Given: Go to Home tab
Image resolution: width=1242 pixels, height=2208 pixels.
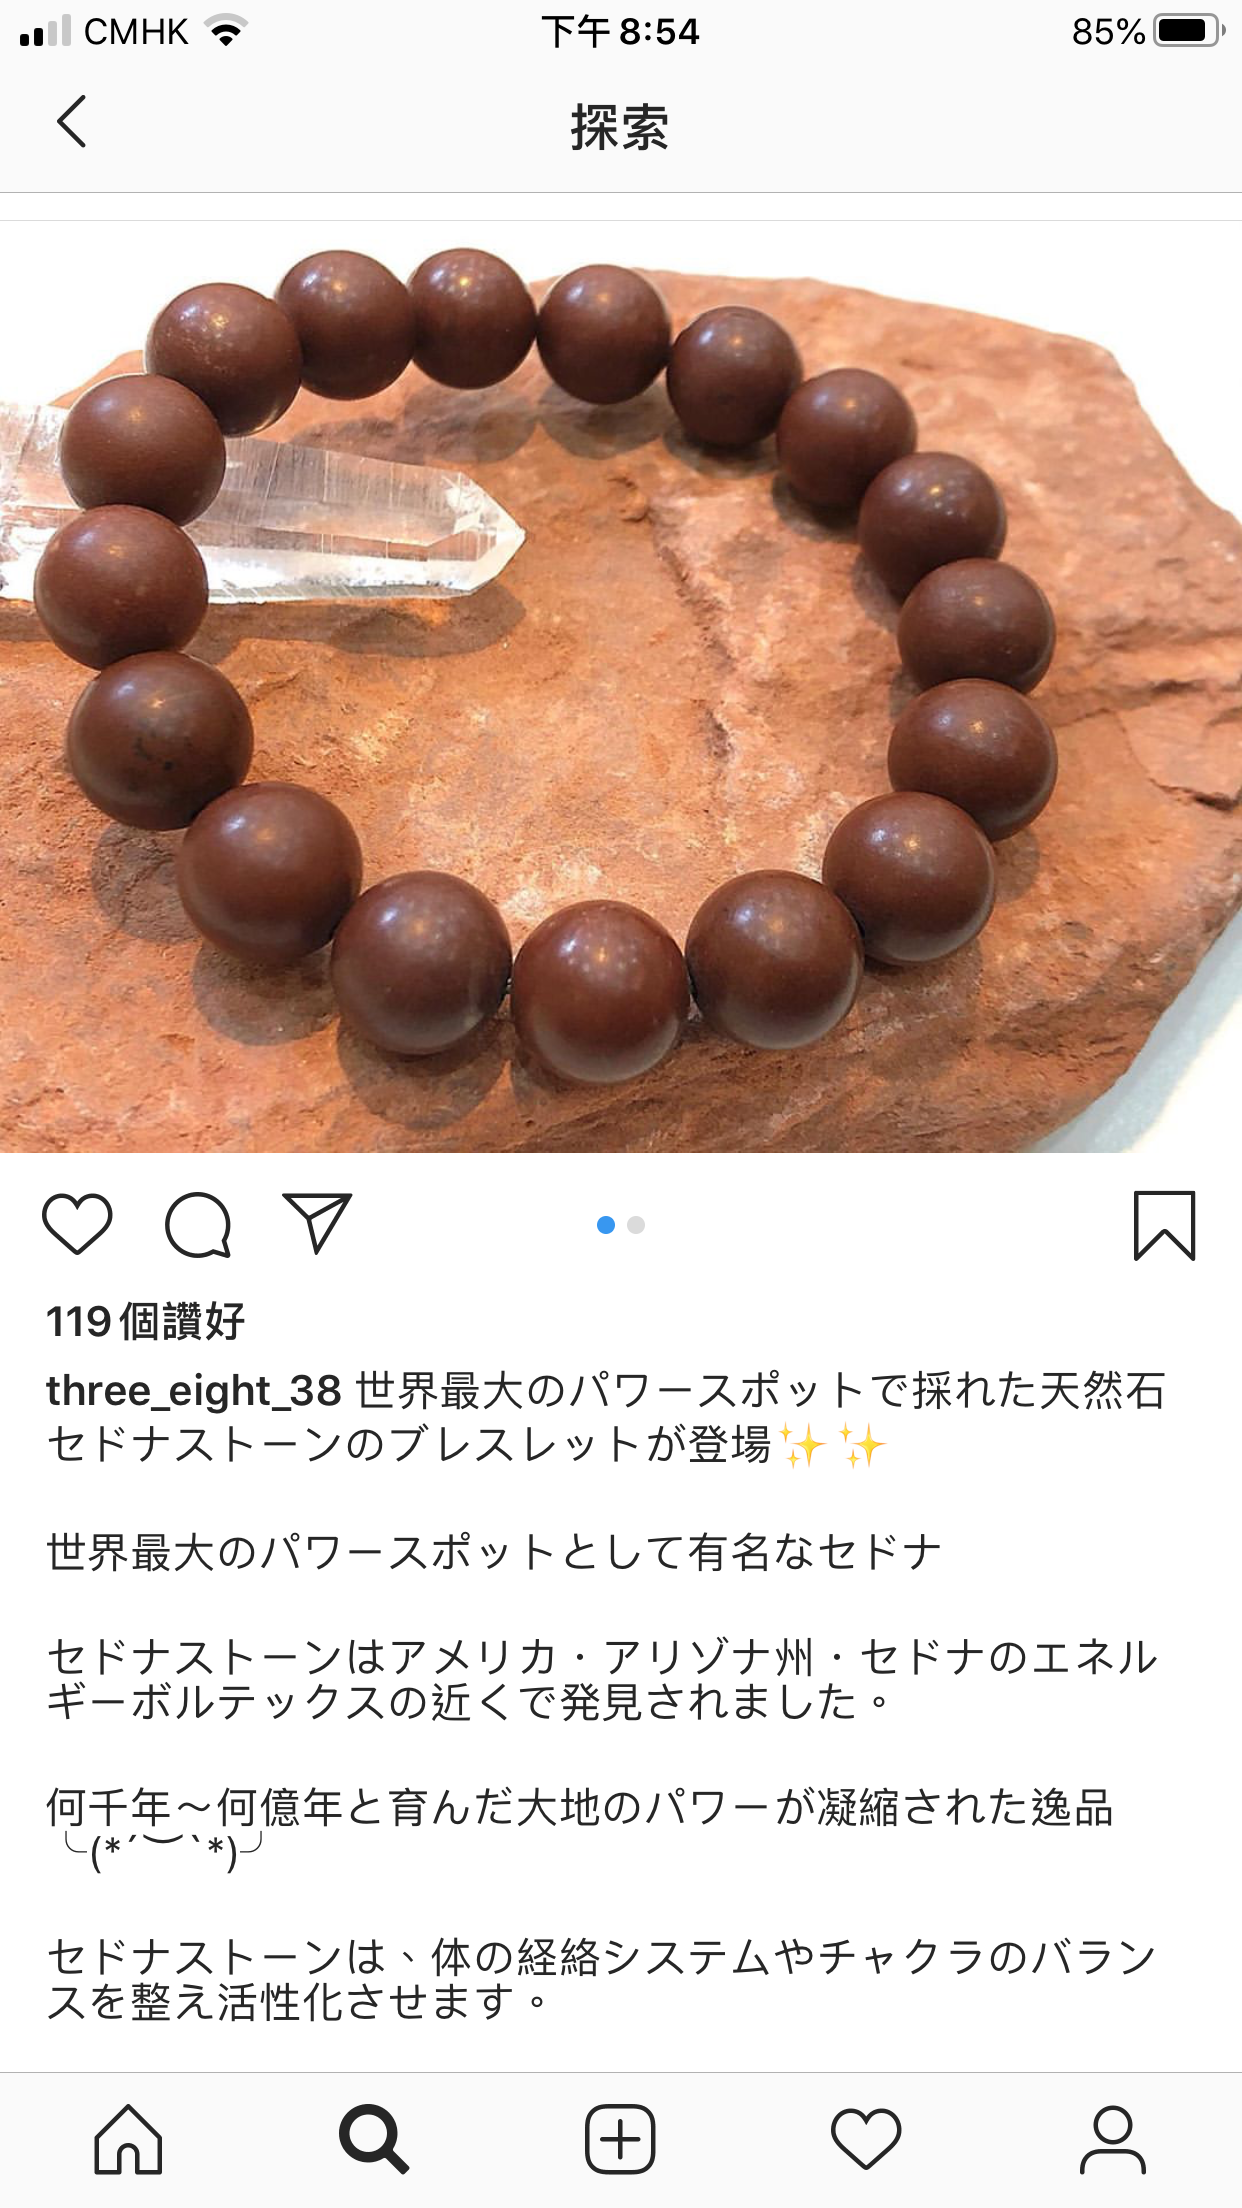Looking at the screenshot, I should [128, 2140].
